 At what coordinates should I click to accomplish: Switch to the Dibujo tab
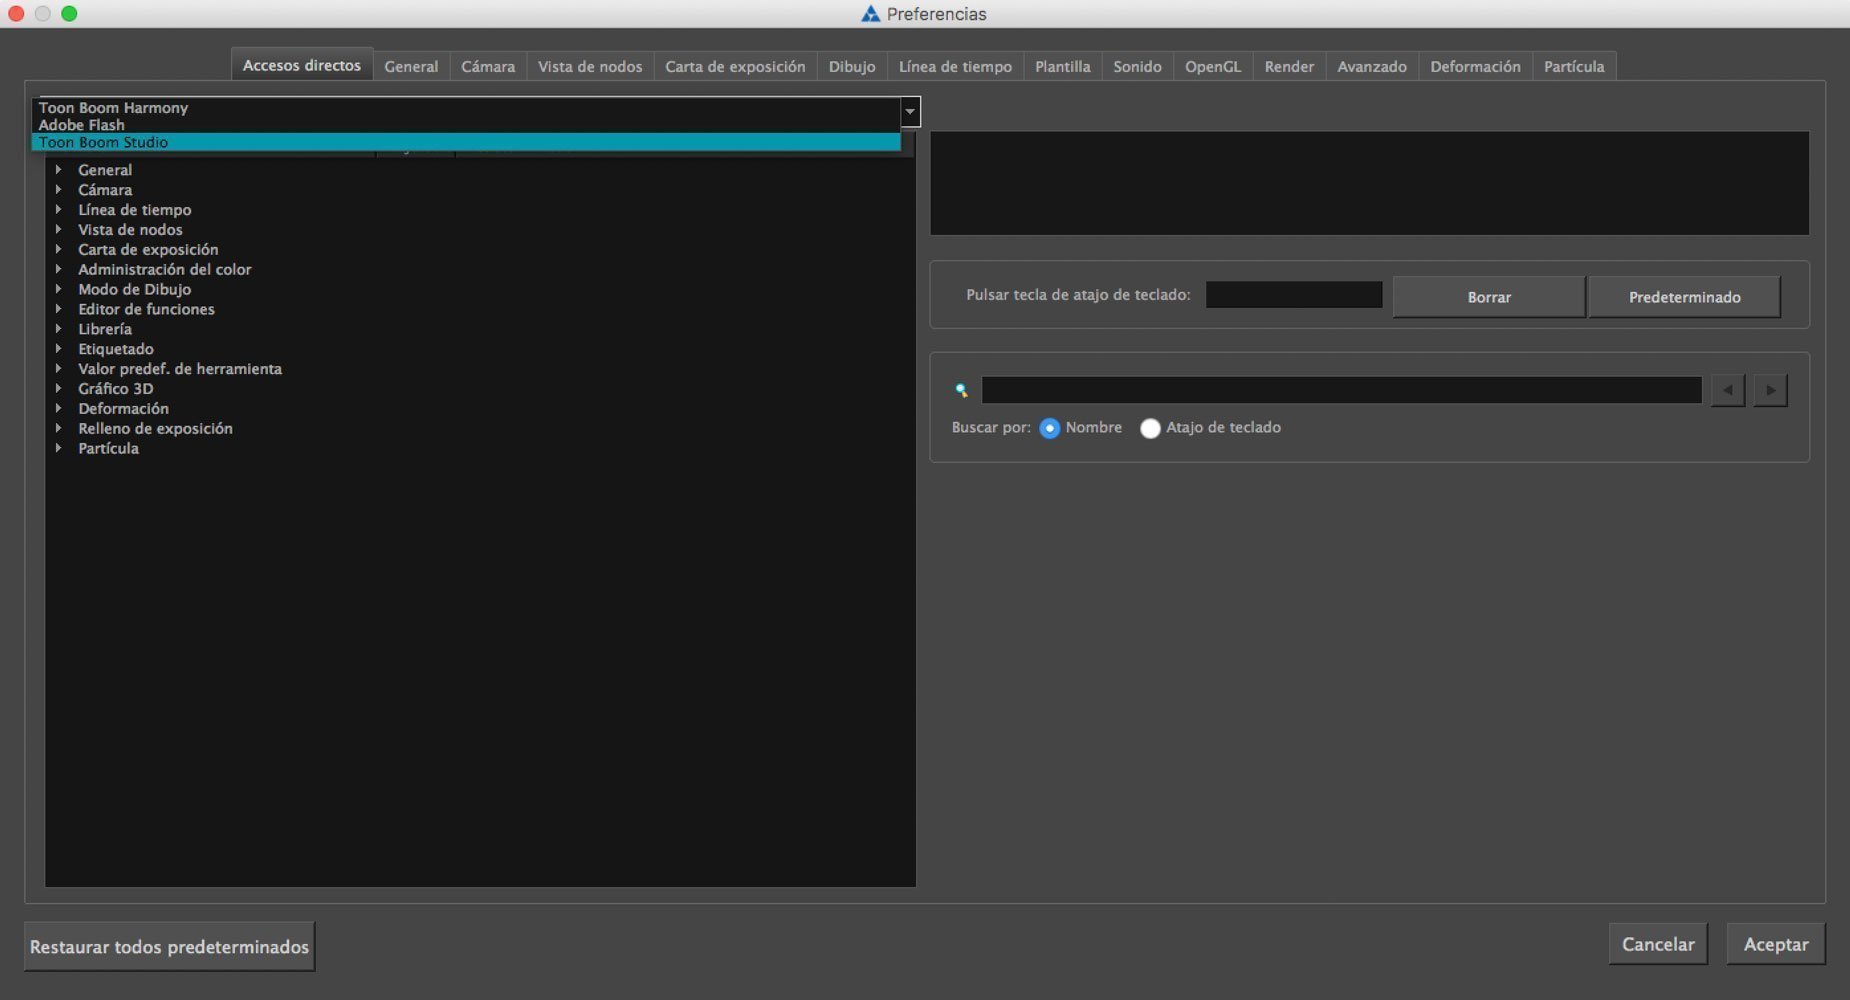(x=852, y=66)
